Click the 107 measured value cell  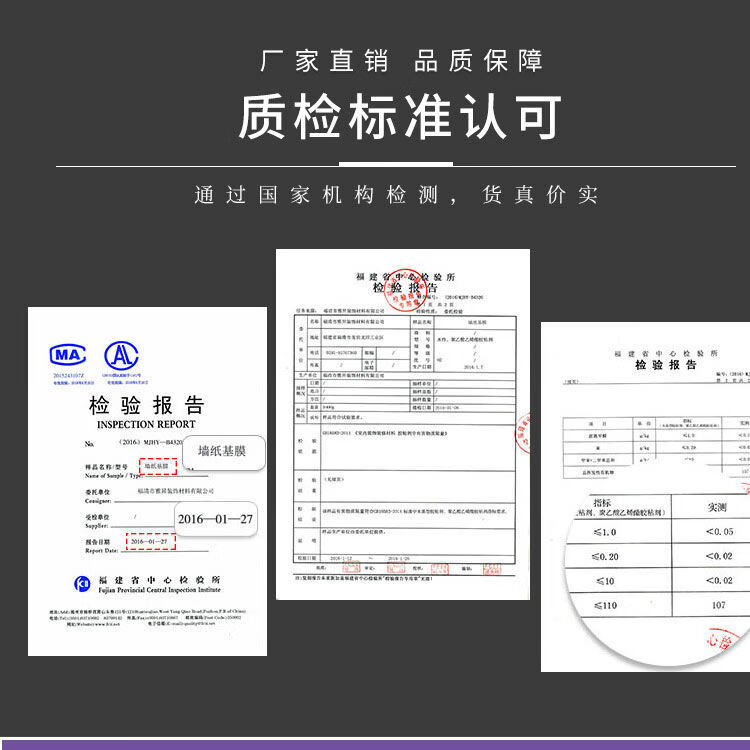pyautogui.click(x=719, y=605)
